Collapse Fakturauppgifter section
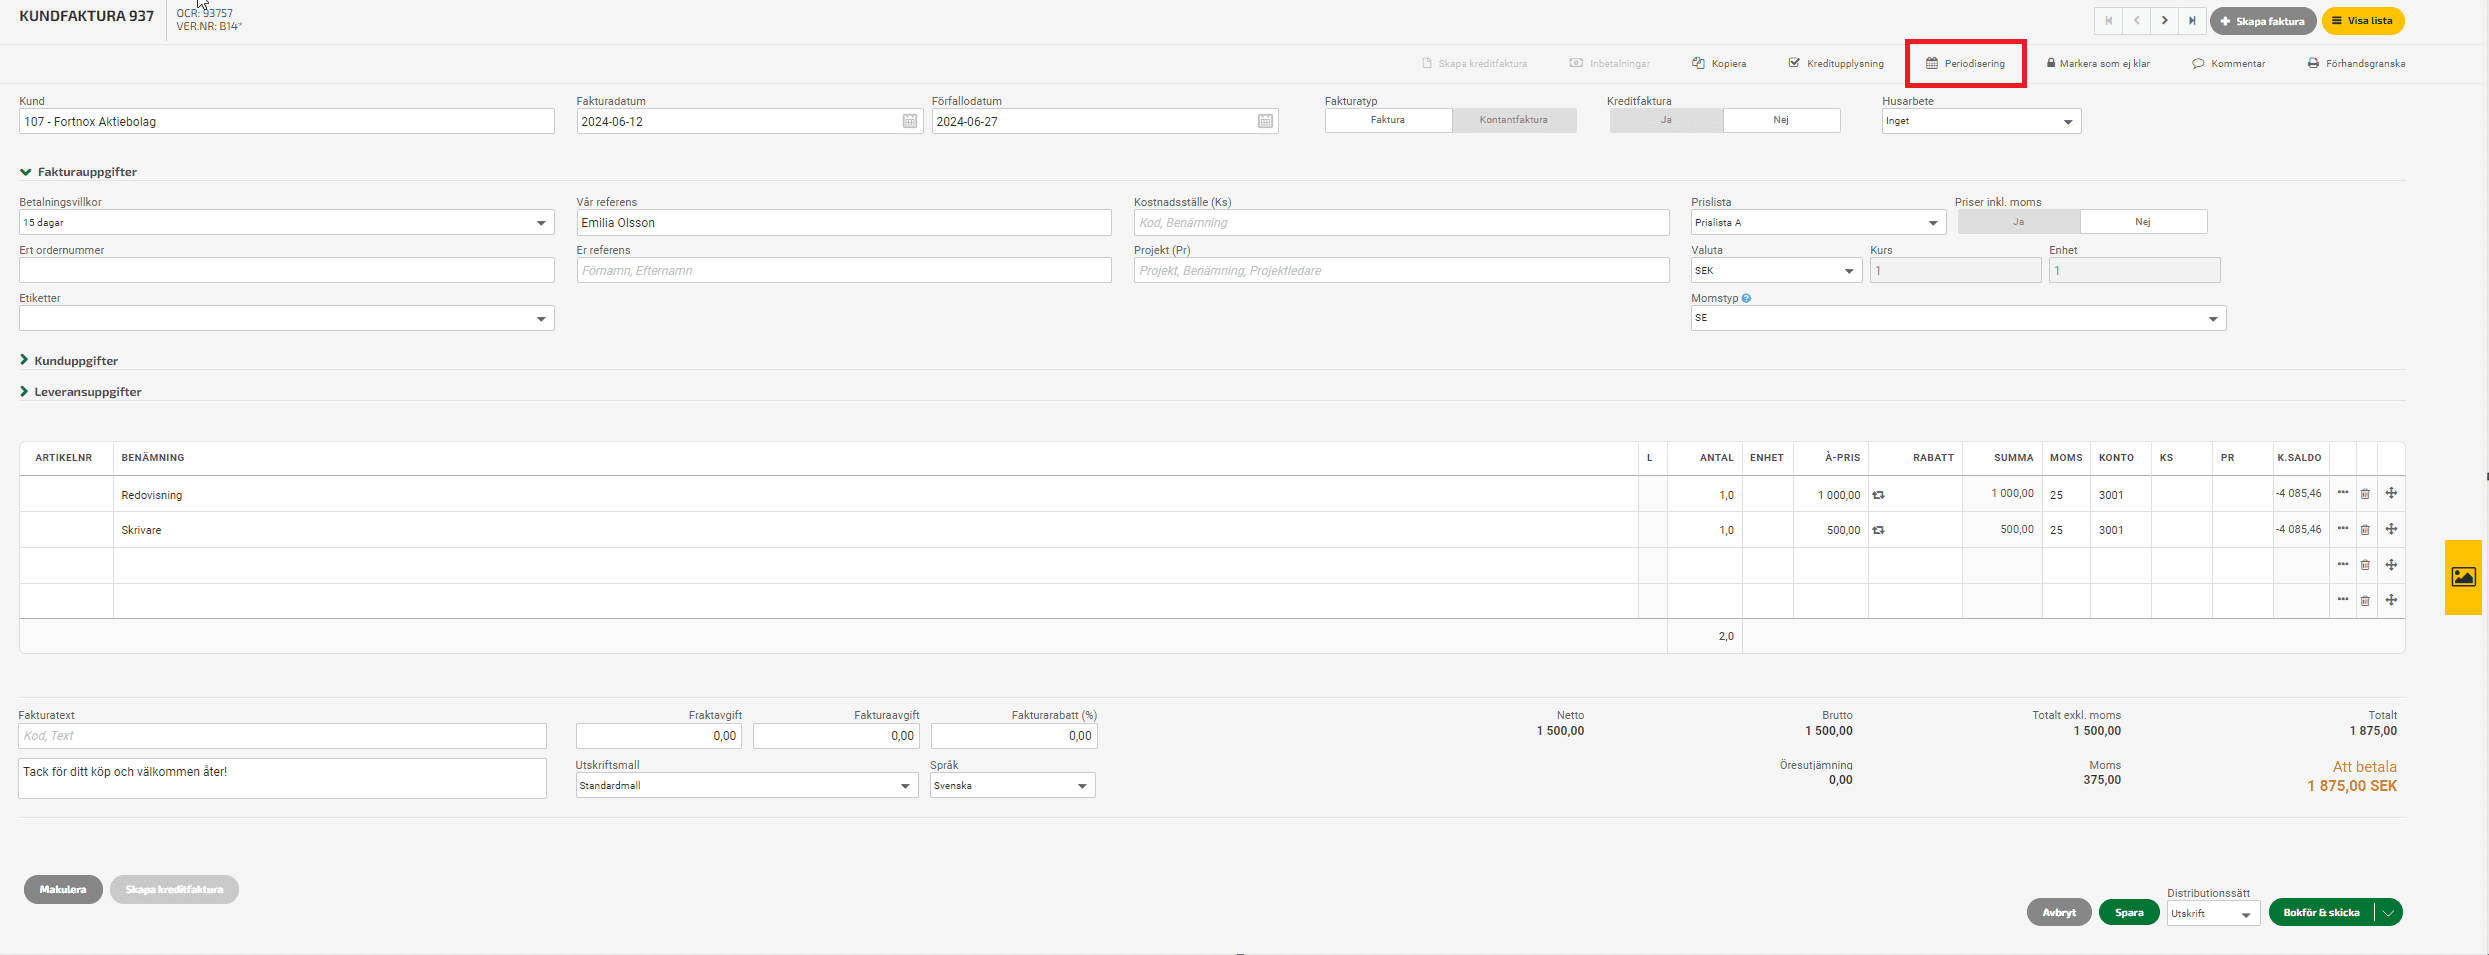2489x955 pixels. (78, 172)
